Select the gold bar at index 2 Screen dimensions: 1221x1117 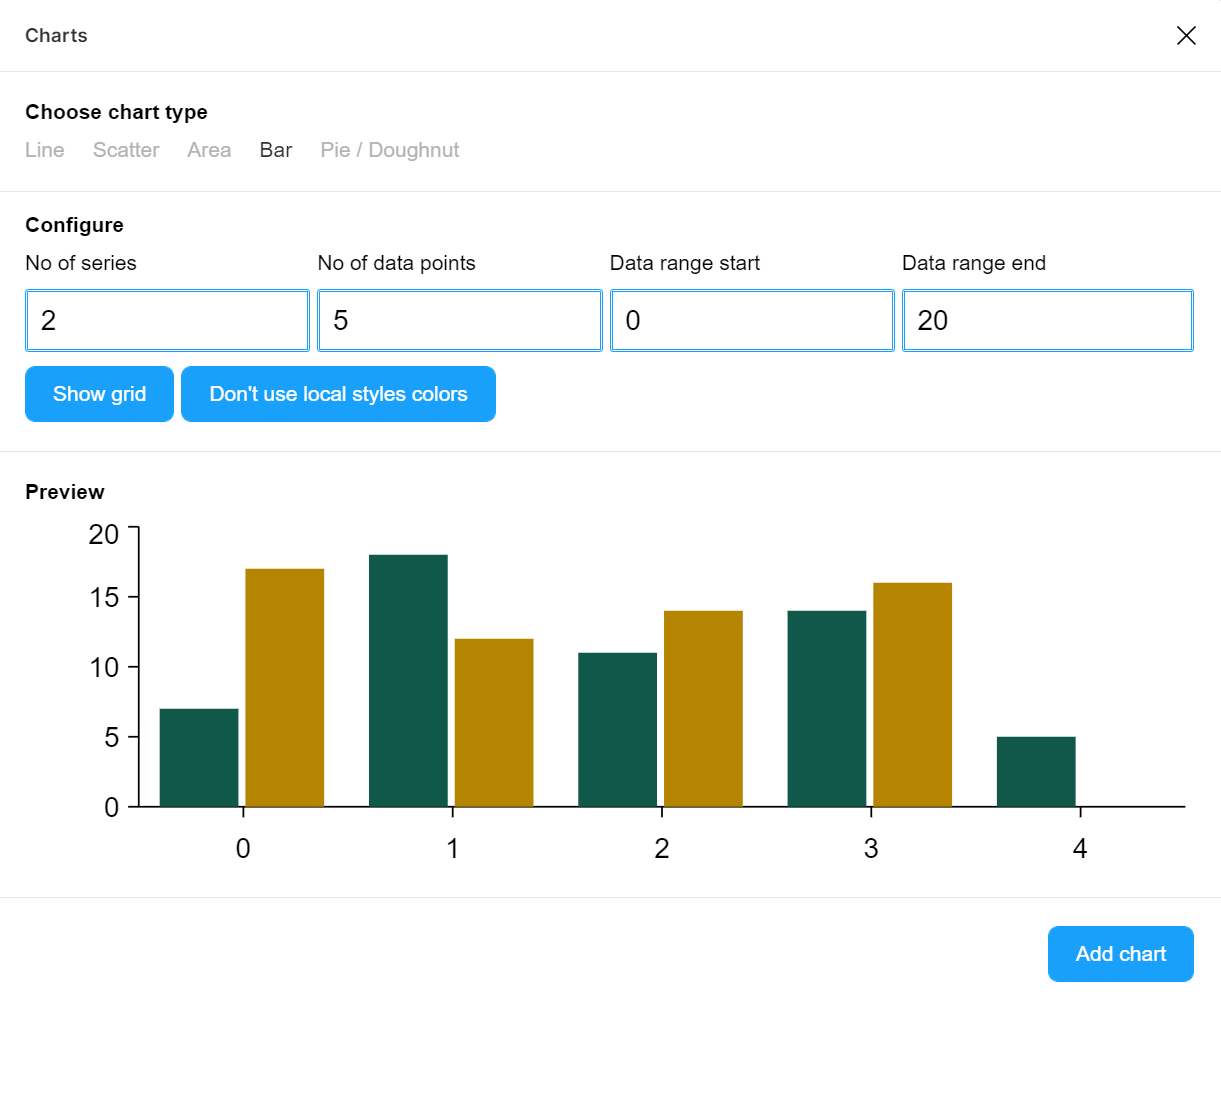(x=703, y=708)
